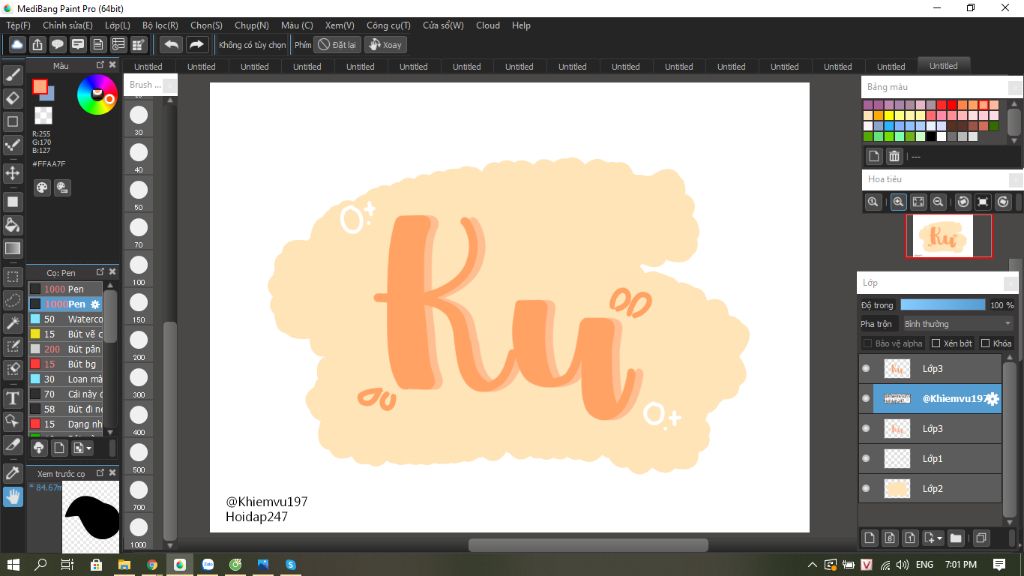Click the Redo arrow in toolbar
1024x576 pixels.
click(x=196, y=44)
